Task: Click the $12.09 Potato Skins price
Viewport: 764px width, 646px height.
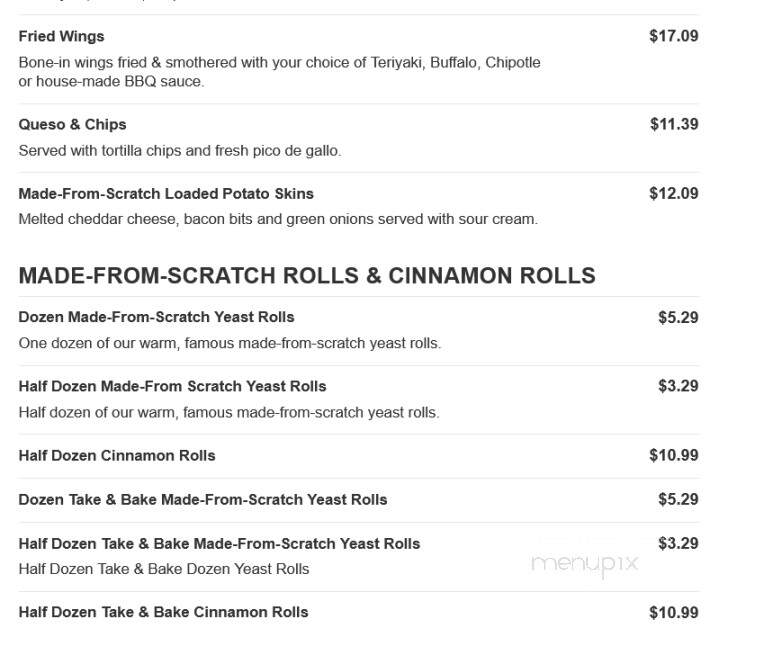Action: [x=674, y=193]
